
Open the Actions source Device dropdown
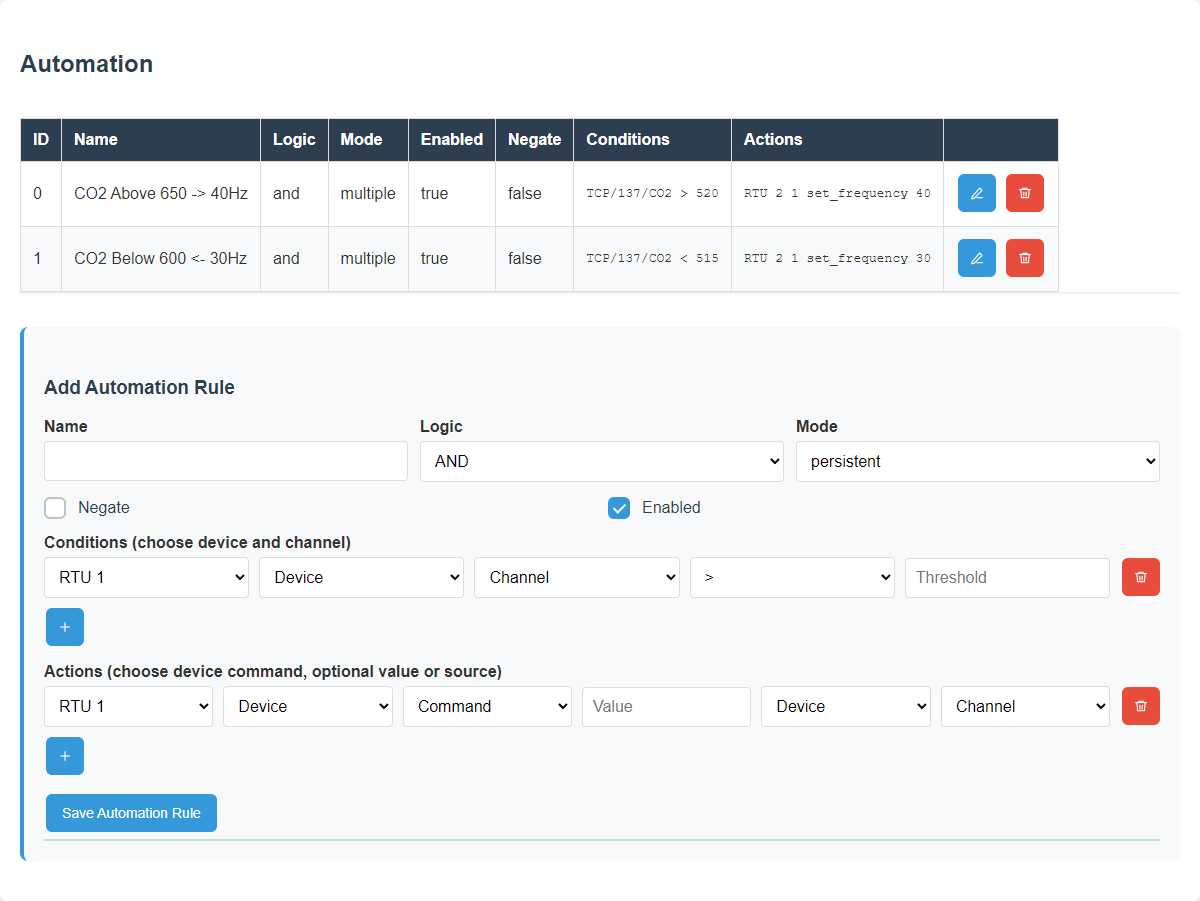click(x=846, y=706)
